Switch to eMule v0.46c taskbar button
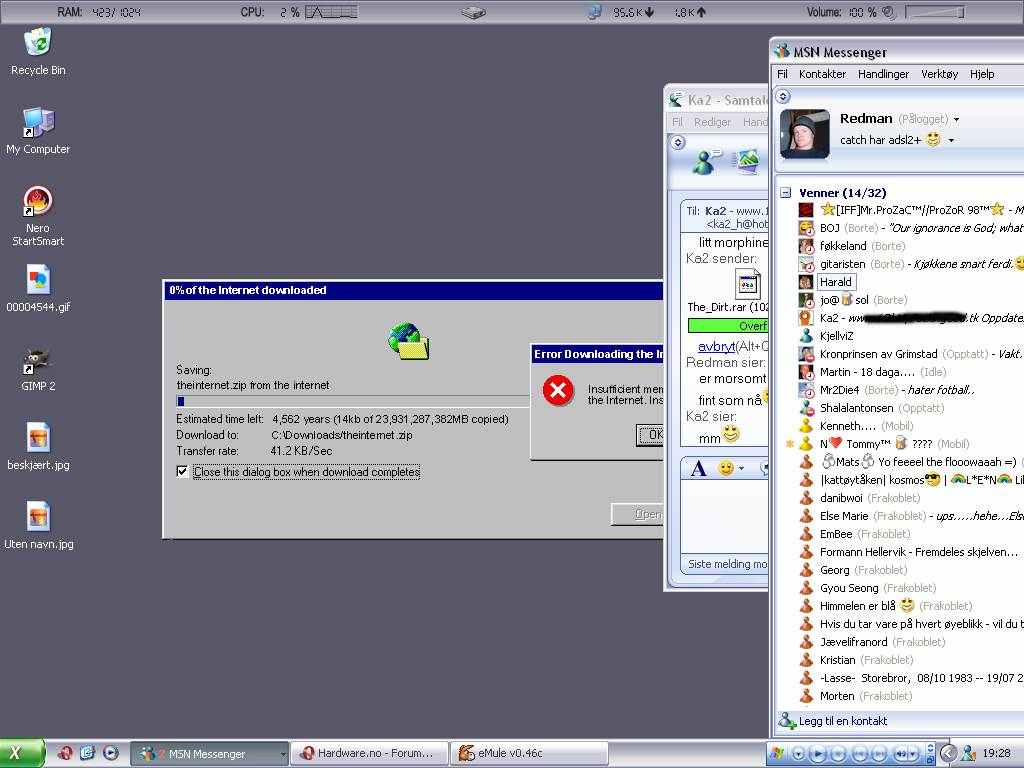 tap(530, 754)
